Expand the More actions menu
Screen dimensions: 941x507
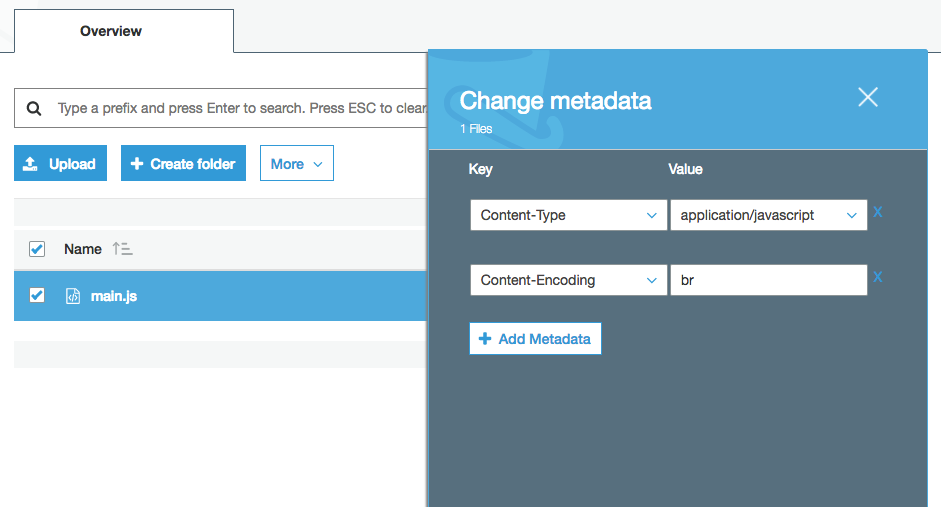tap(296, 163)
